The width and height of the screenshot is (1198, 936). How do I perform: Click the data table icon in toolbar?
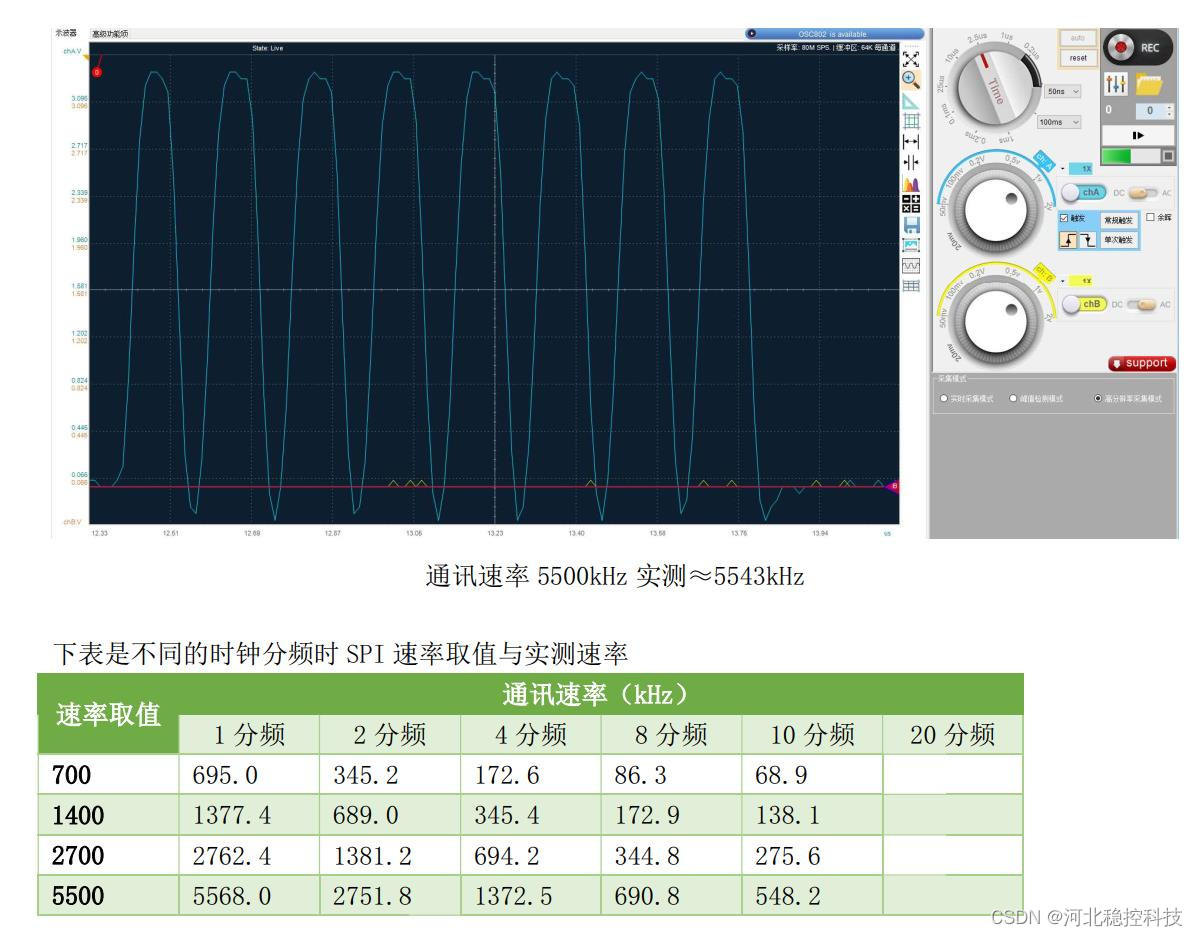click(x=911, y=287)
